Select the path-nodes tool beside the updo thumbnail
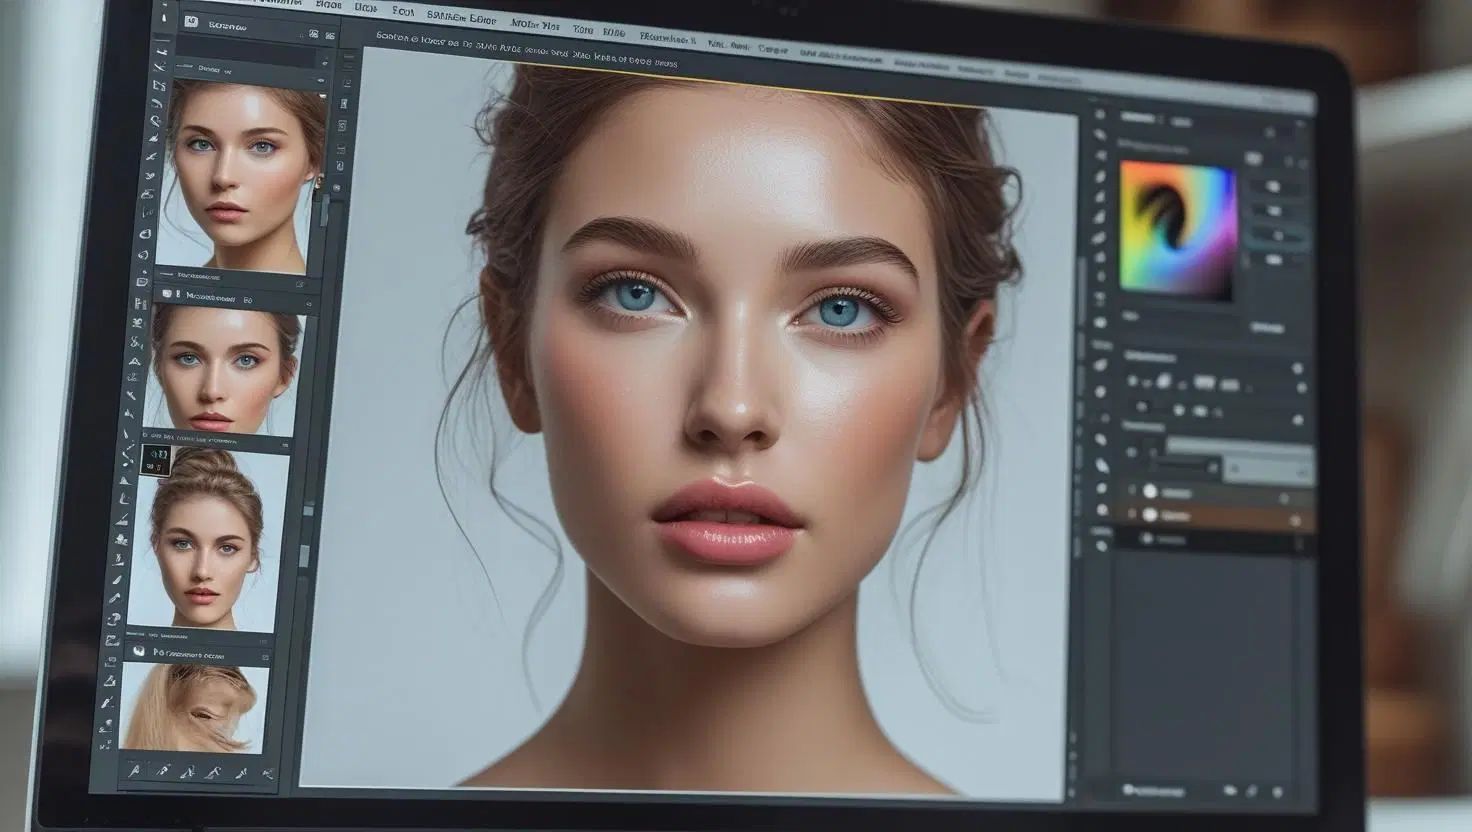1472x832 pixels. coord(127,455)
